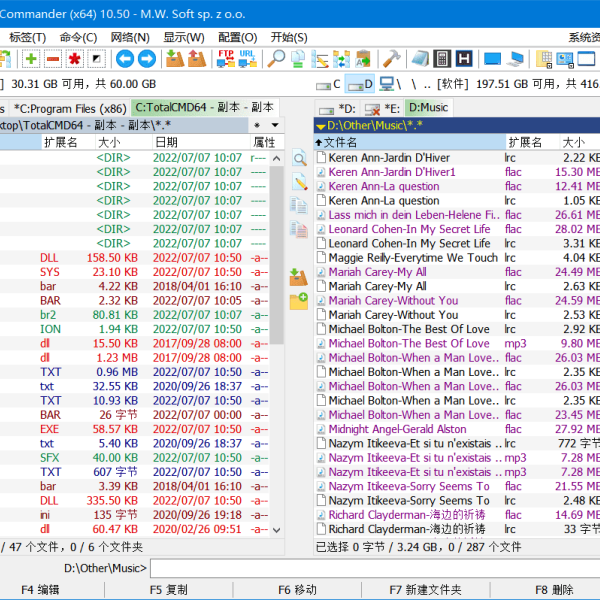This screenshot has height=600, width=600.
Task: Switch to the *C:Program Files (x86) tab
Action: [x=70, y=109]
